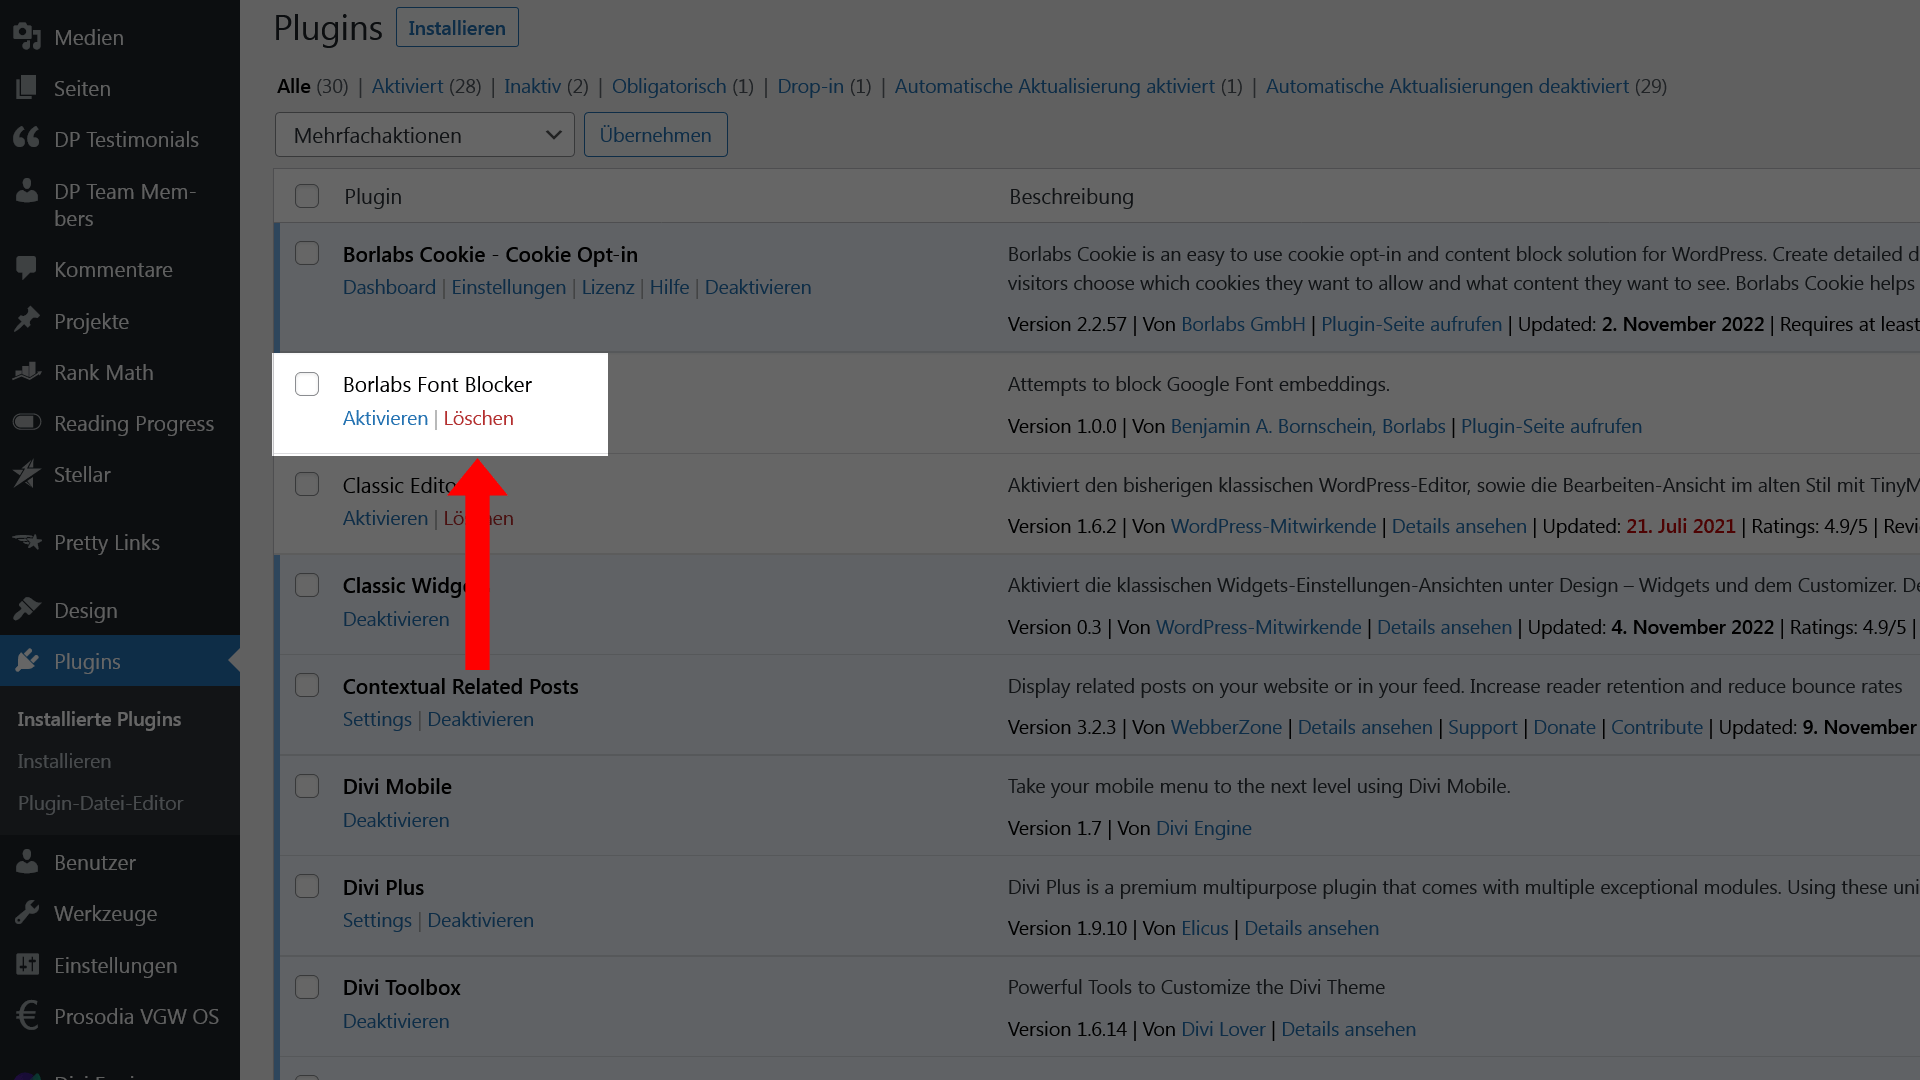This screenshot has height=1080, width=1920.
Task: Open Benjamin A. Bornschein, Borlabs author link
Action: [x=1308, y=426]
